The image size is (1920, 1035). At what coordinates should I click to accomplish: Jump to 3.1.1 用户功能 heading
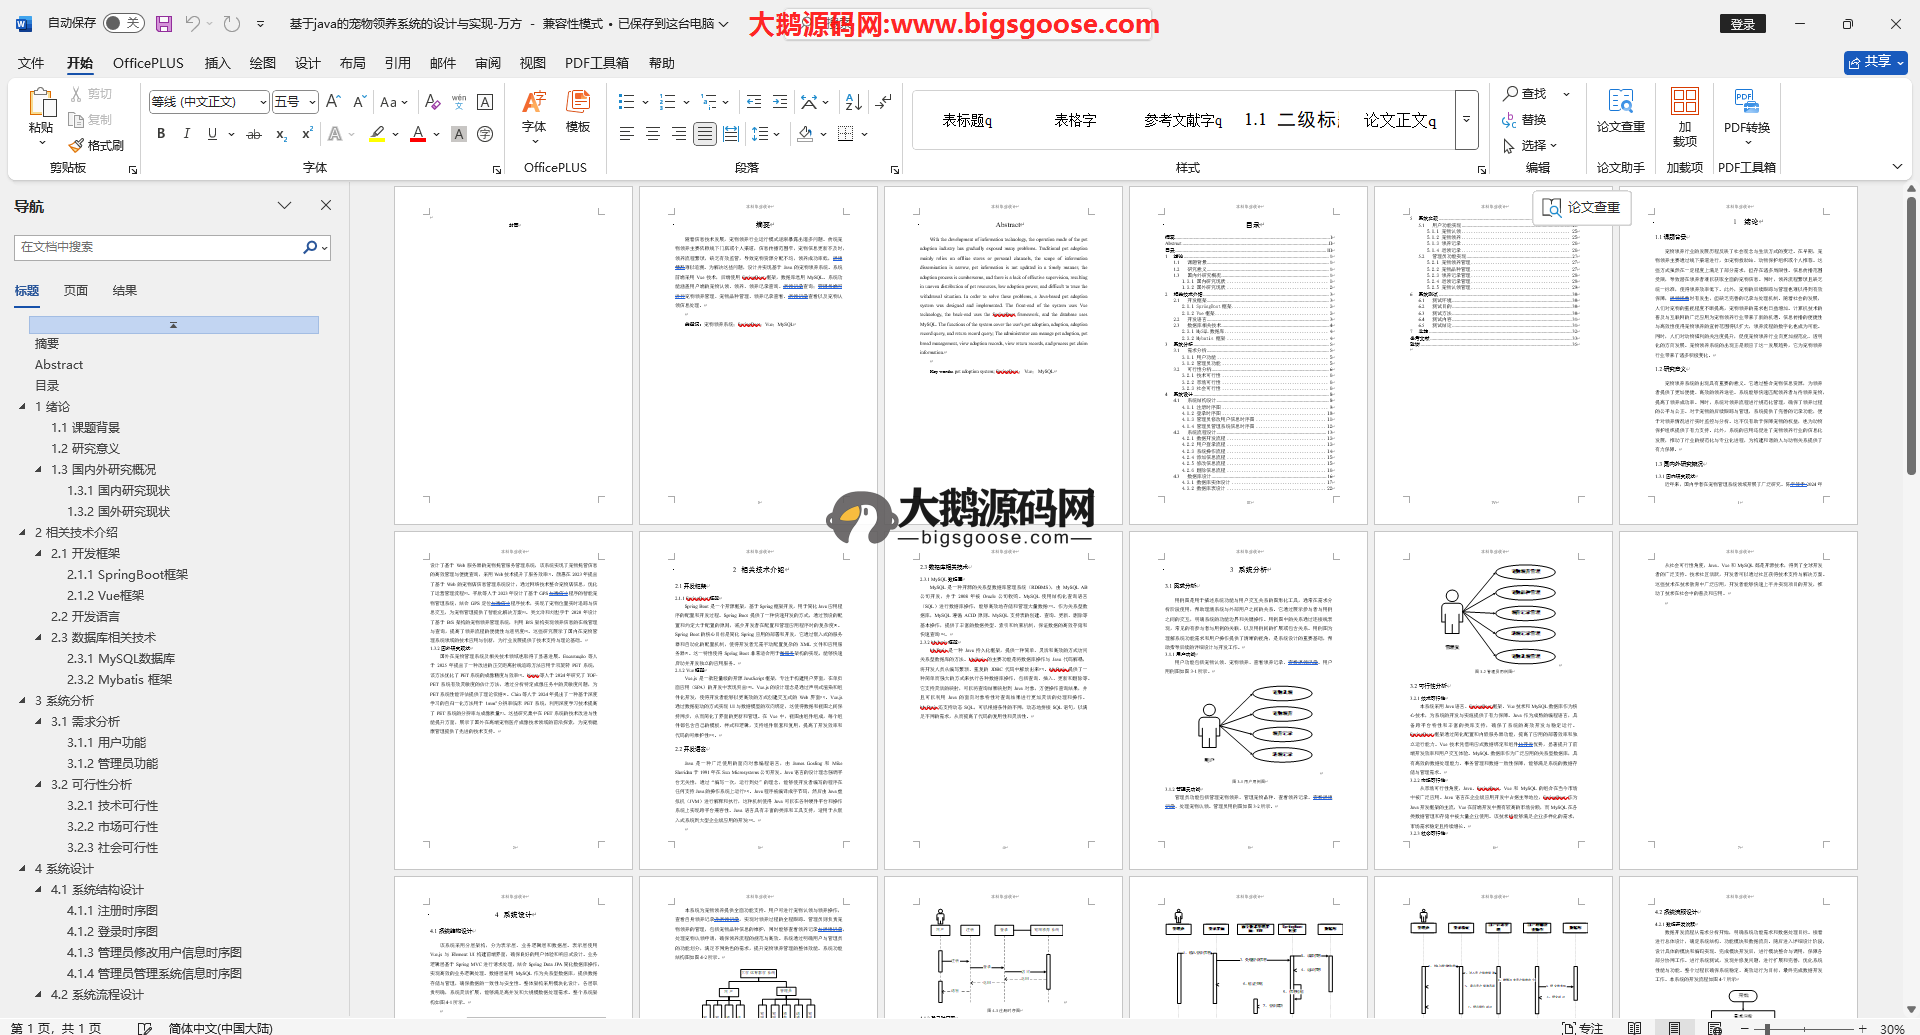pos(106,742)
